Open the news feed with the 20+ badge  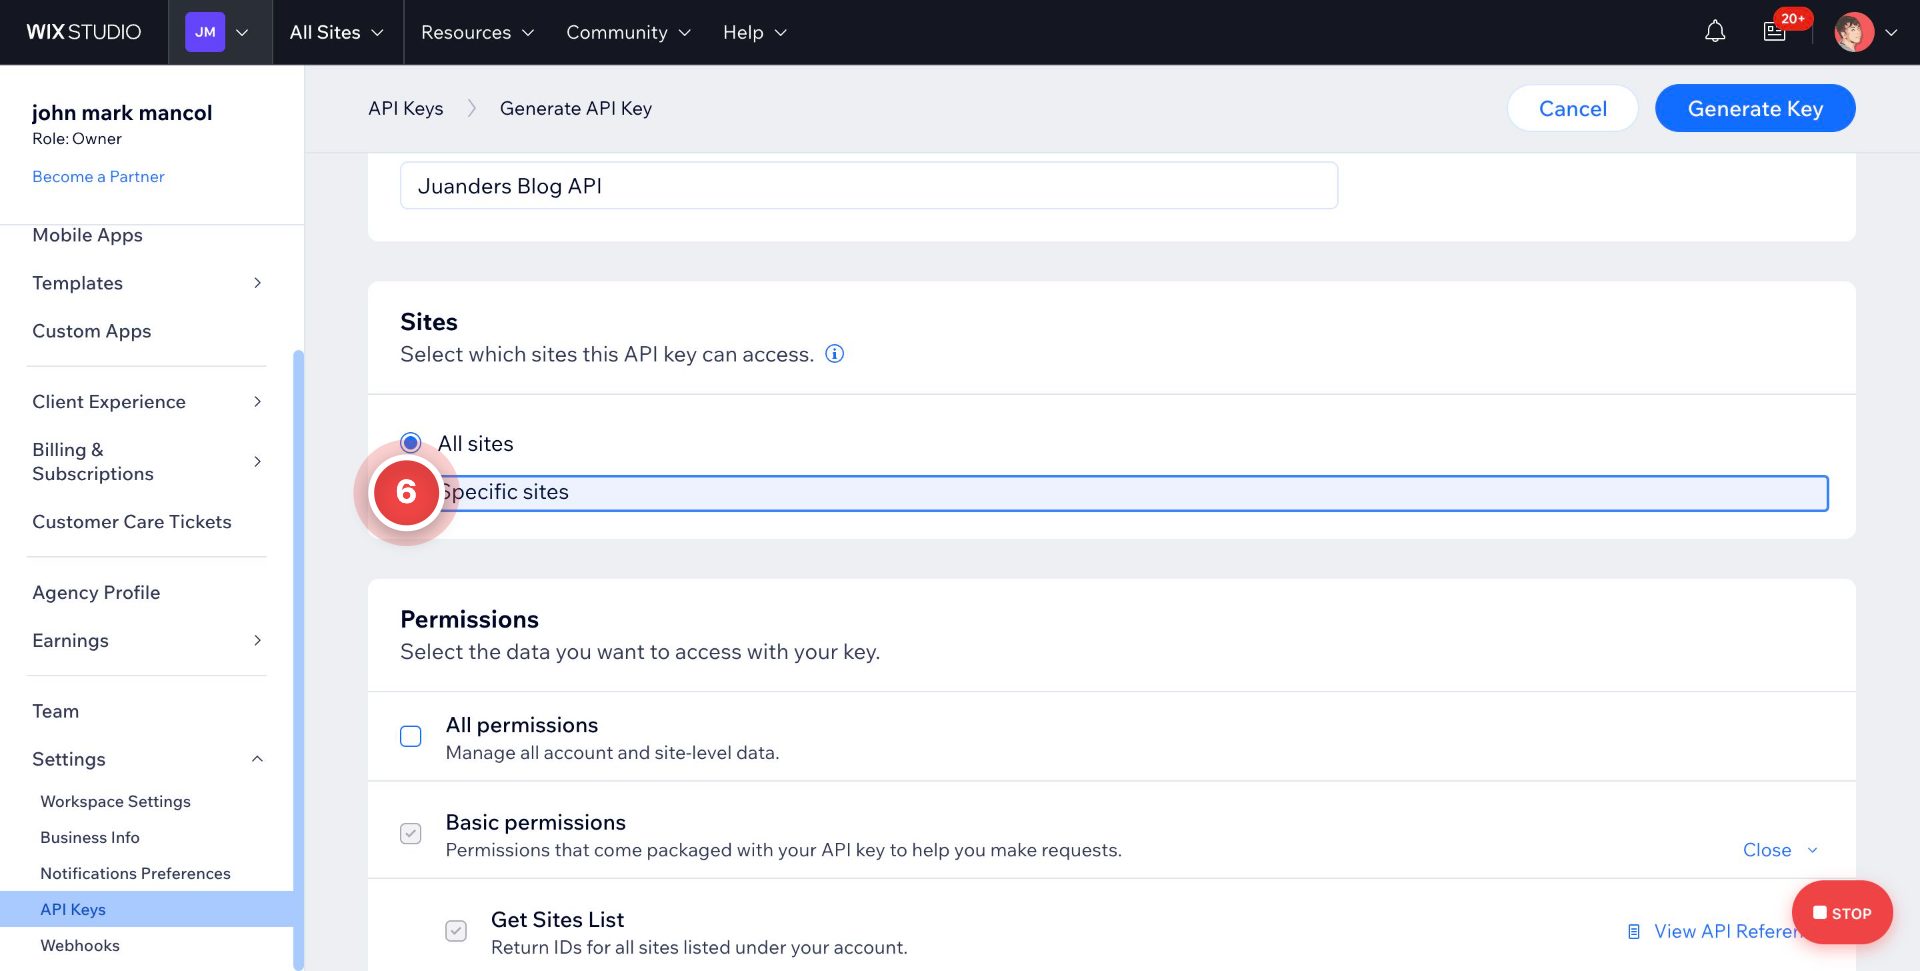[1775, 32]
